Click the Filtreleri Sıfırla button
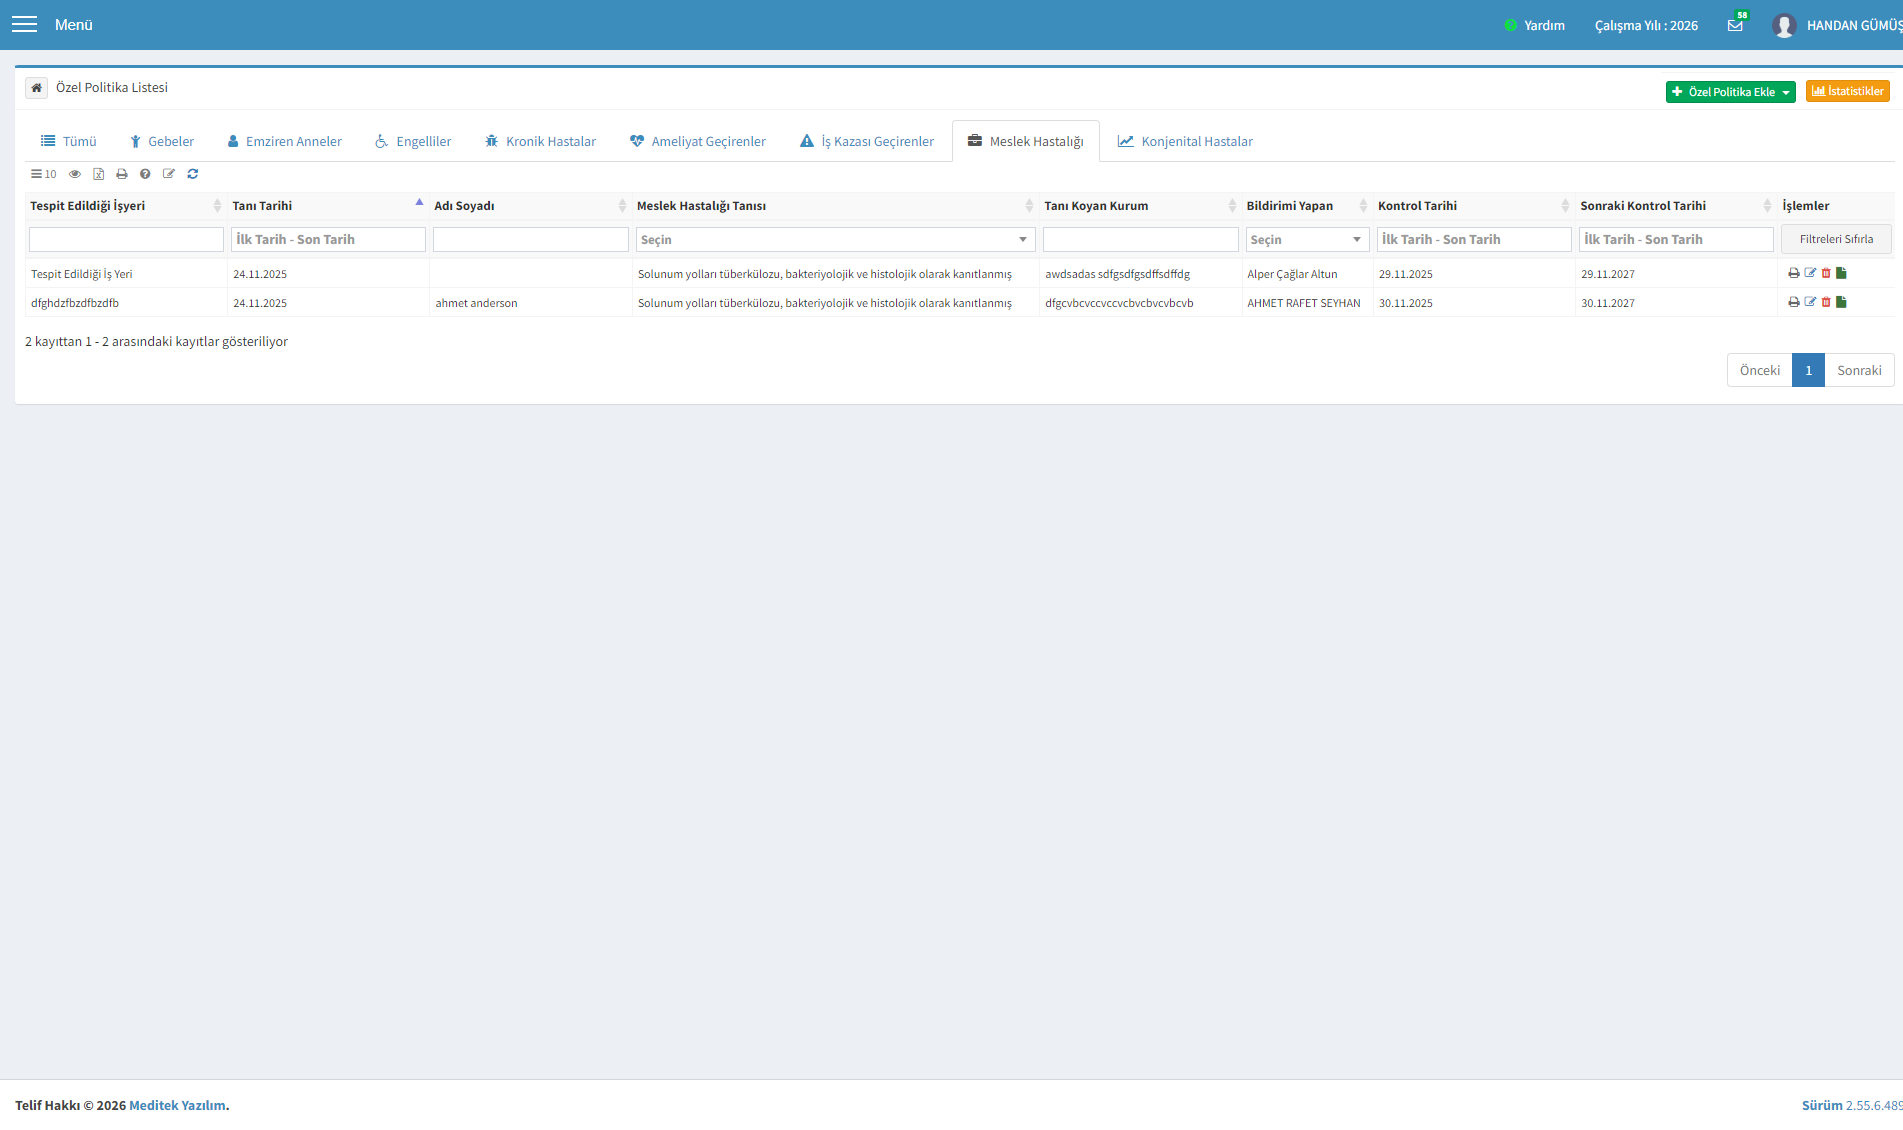Viewport: 1903px width, 1130px height. pos(1836,239)
